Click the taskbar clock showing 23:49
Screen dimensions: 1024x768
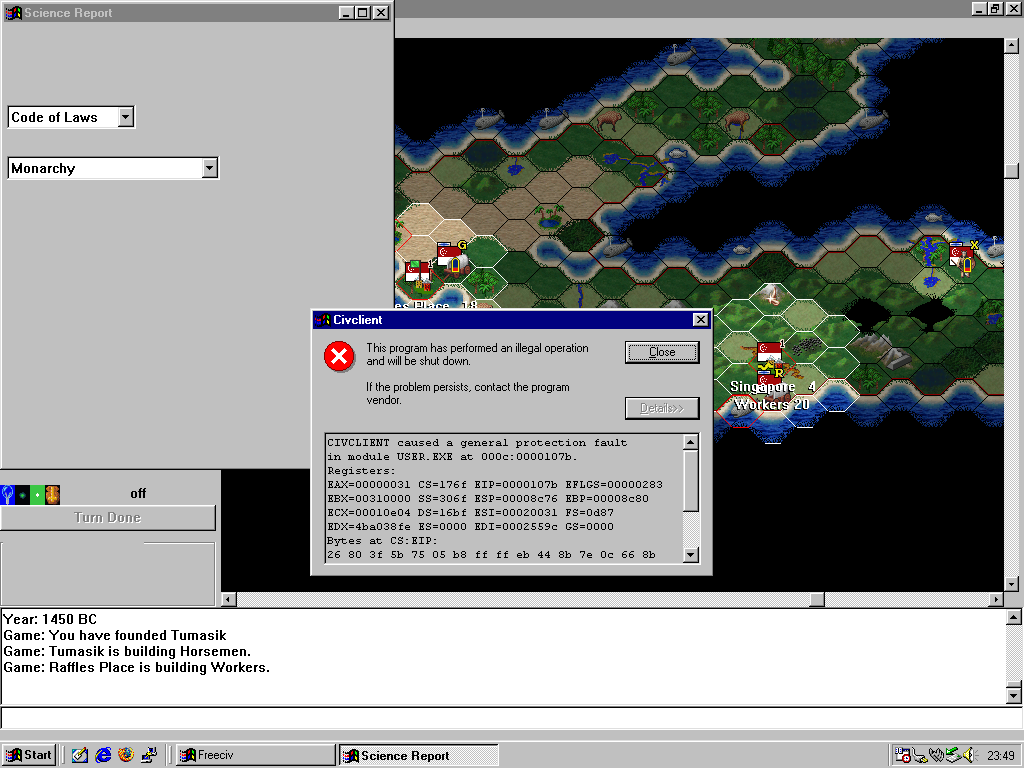pos(1001,756)
